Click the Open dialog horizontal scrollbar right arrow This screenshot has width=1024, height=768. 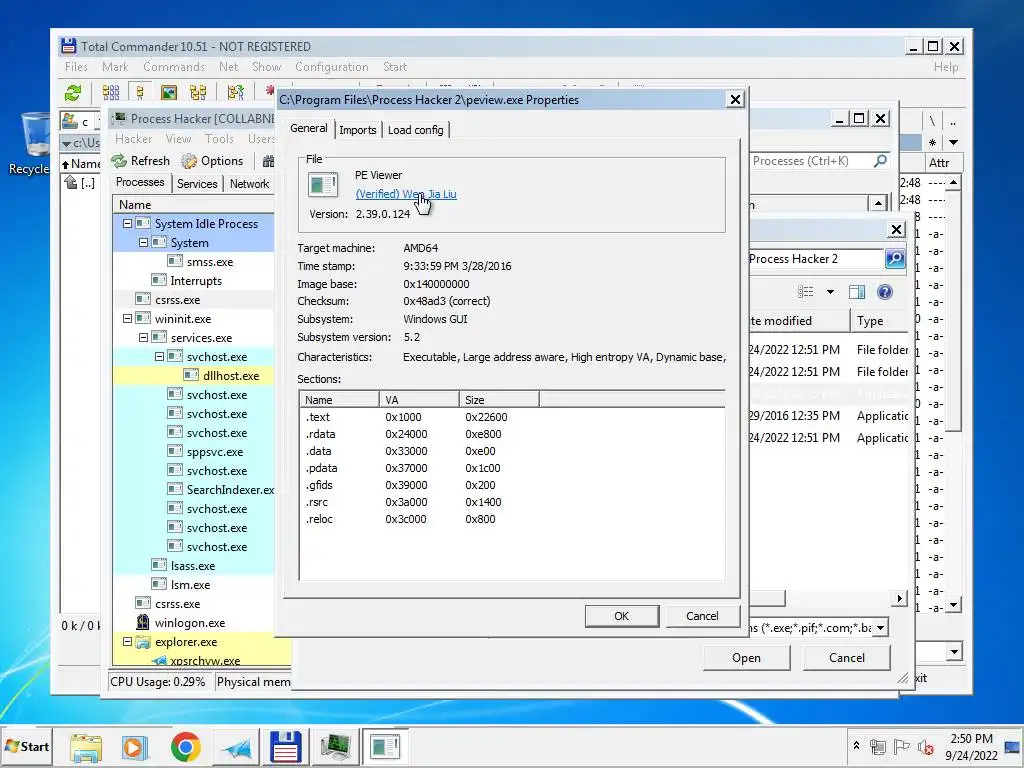(900, 598)
